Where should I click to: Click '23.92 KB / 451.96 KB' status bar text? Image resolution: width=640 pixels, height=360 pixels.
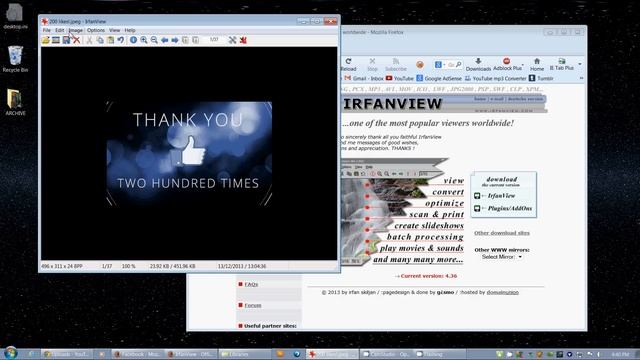coord(172,266)
